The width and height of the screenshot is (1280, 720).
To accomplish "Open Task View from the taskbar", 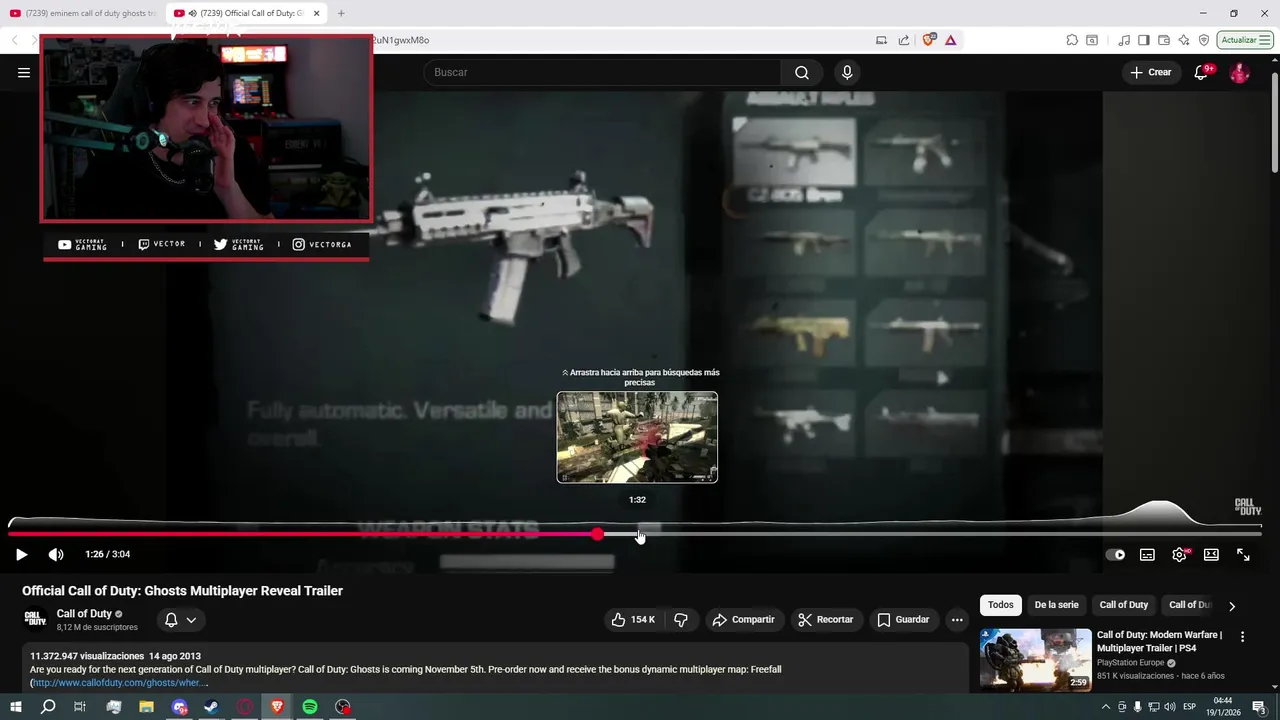I will (80, 707).
